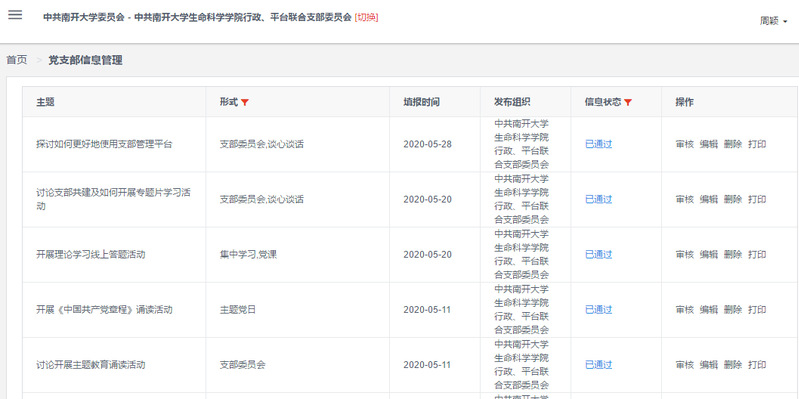This screenshot has width=799, height=399.
Task: Click 已通过 status for 集中学习,党课 row
Action: (x=598, y=254)
